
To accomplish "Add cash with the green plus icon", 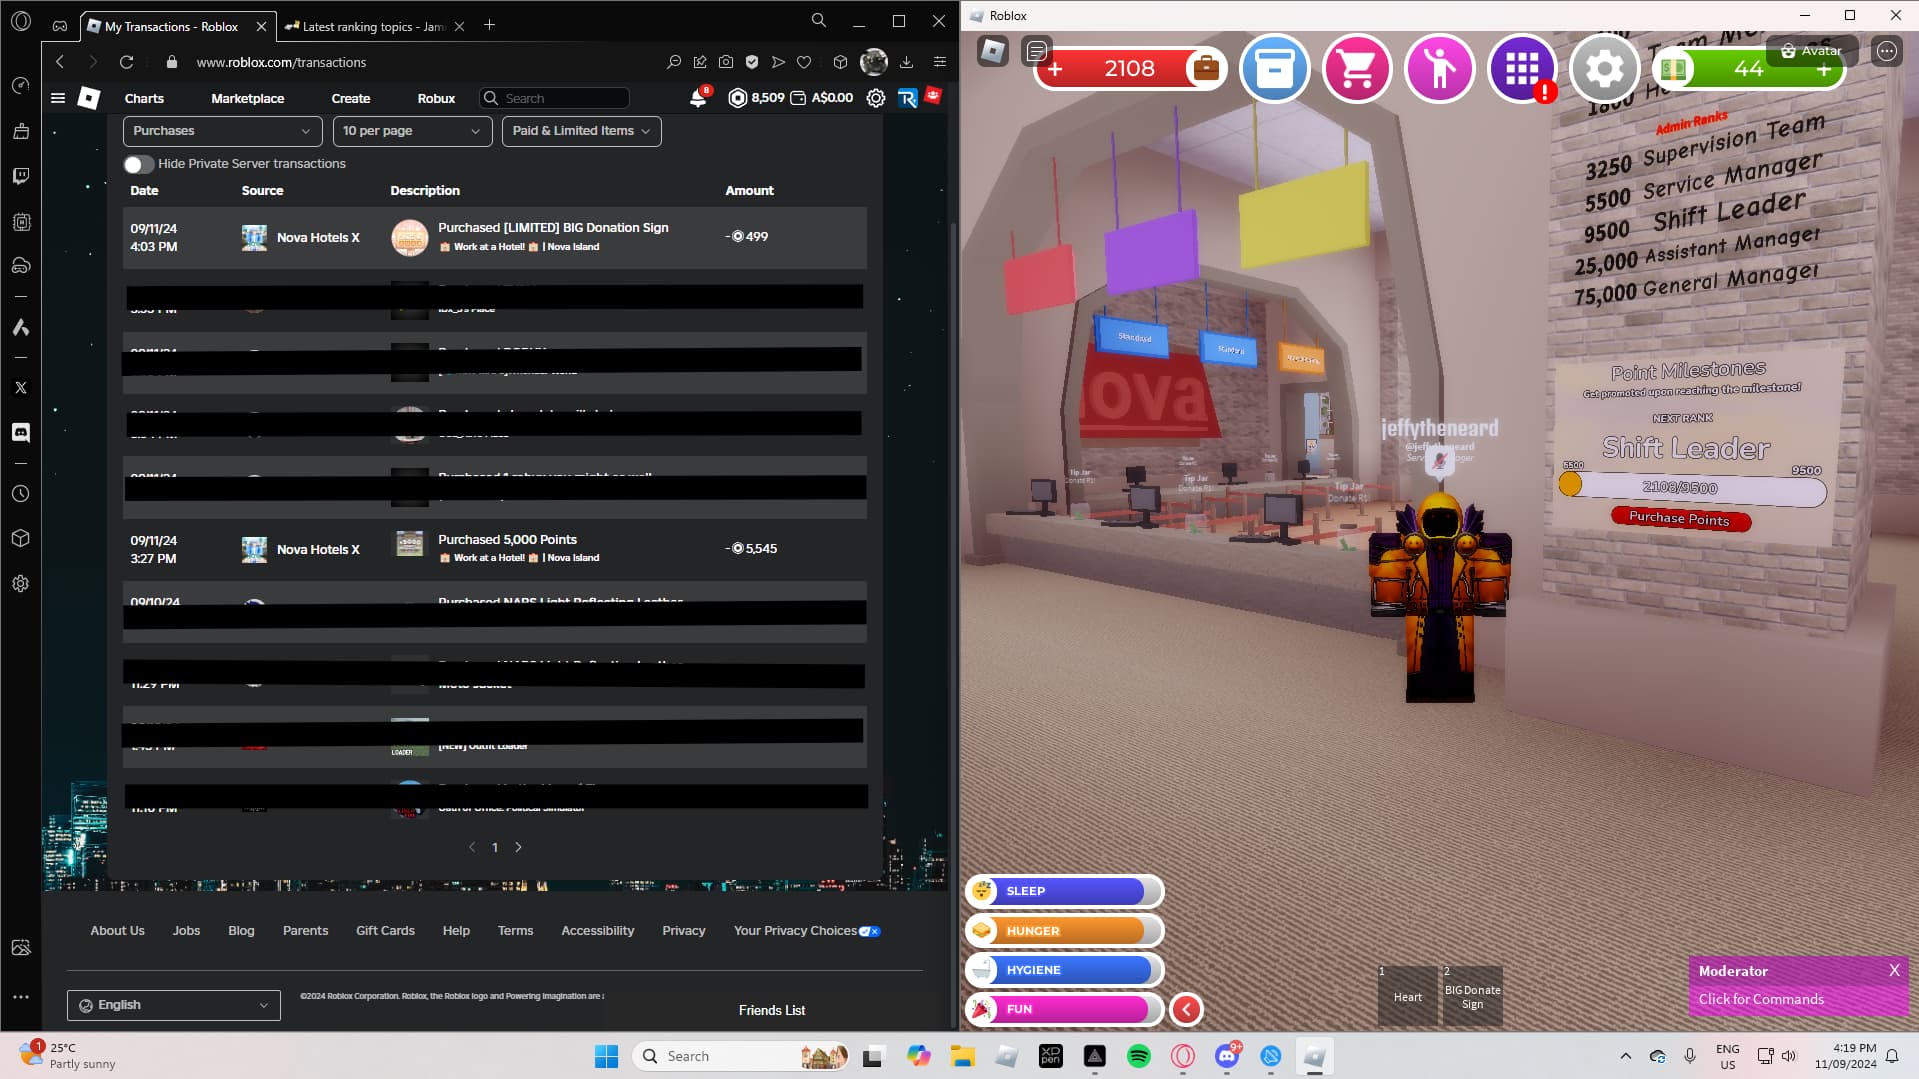I will [x=1824, y=69].
